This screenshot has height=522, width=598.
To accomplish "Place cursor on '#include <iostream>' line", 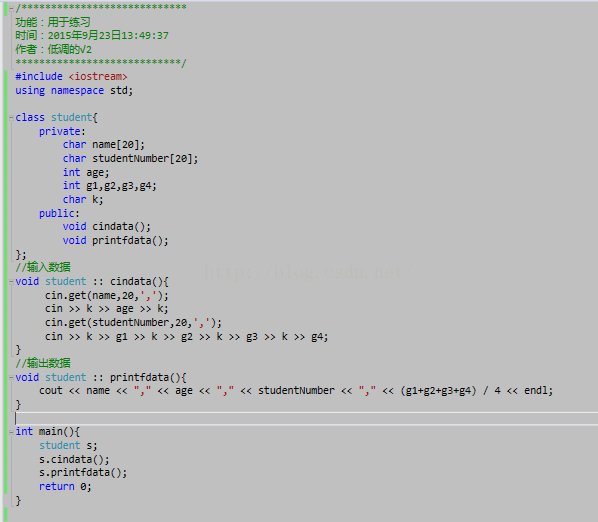I will coord(71,77).
